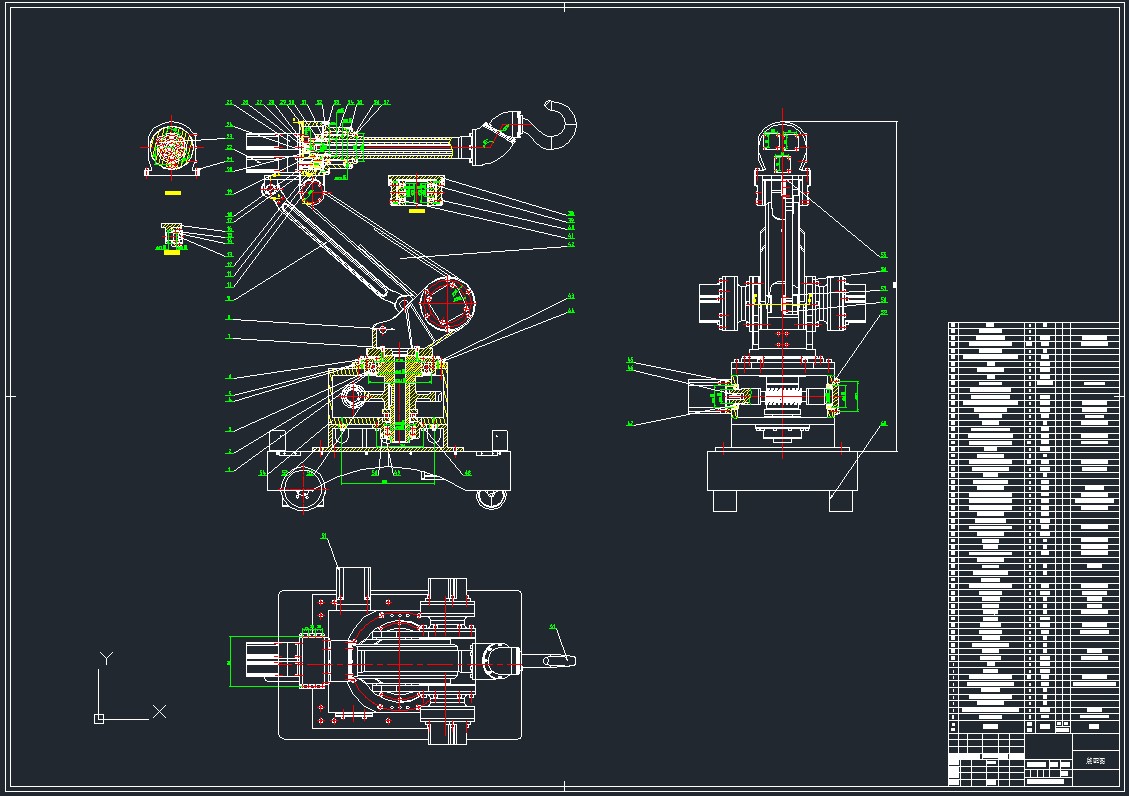
Task: Select the right support foot in the front view
Action: [841, 501]
